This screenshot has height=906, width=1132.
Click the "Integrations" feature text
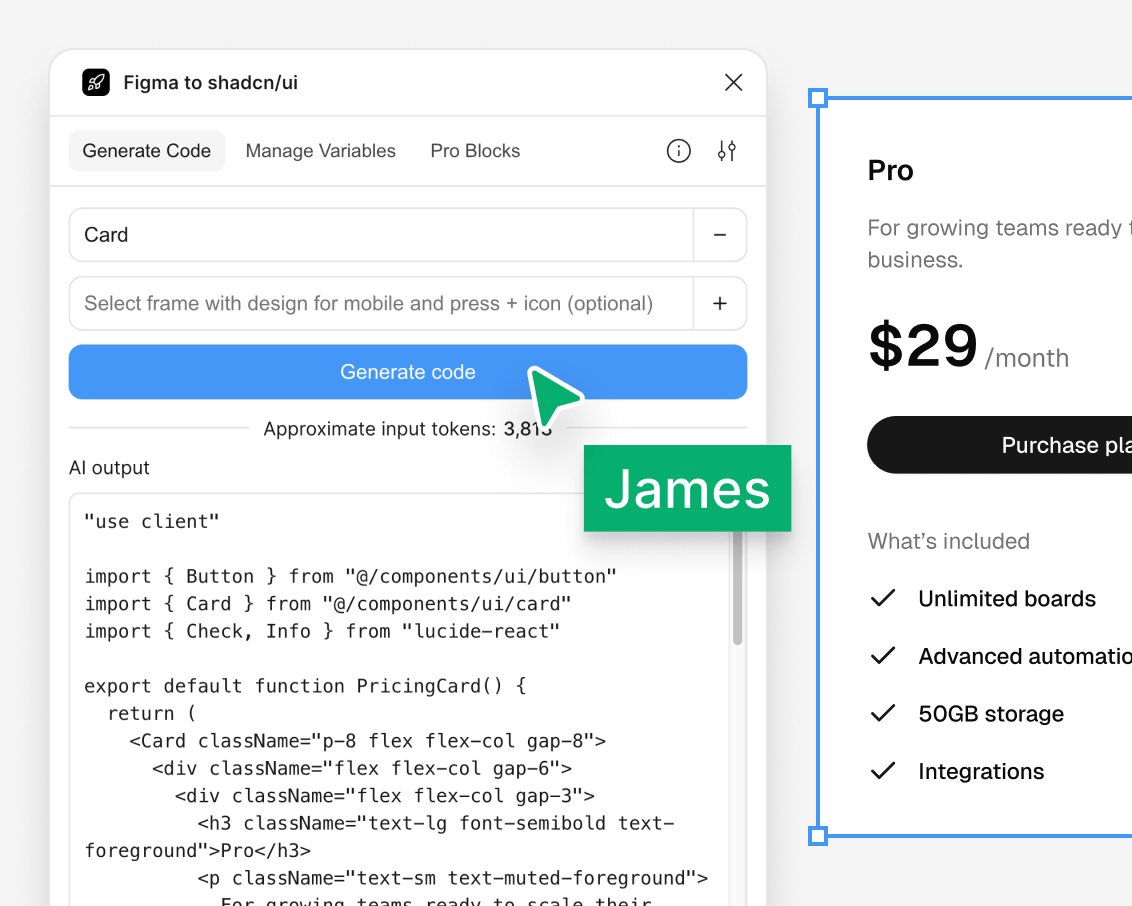(981, 772)
